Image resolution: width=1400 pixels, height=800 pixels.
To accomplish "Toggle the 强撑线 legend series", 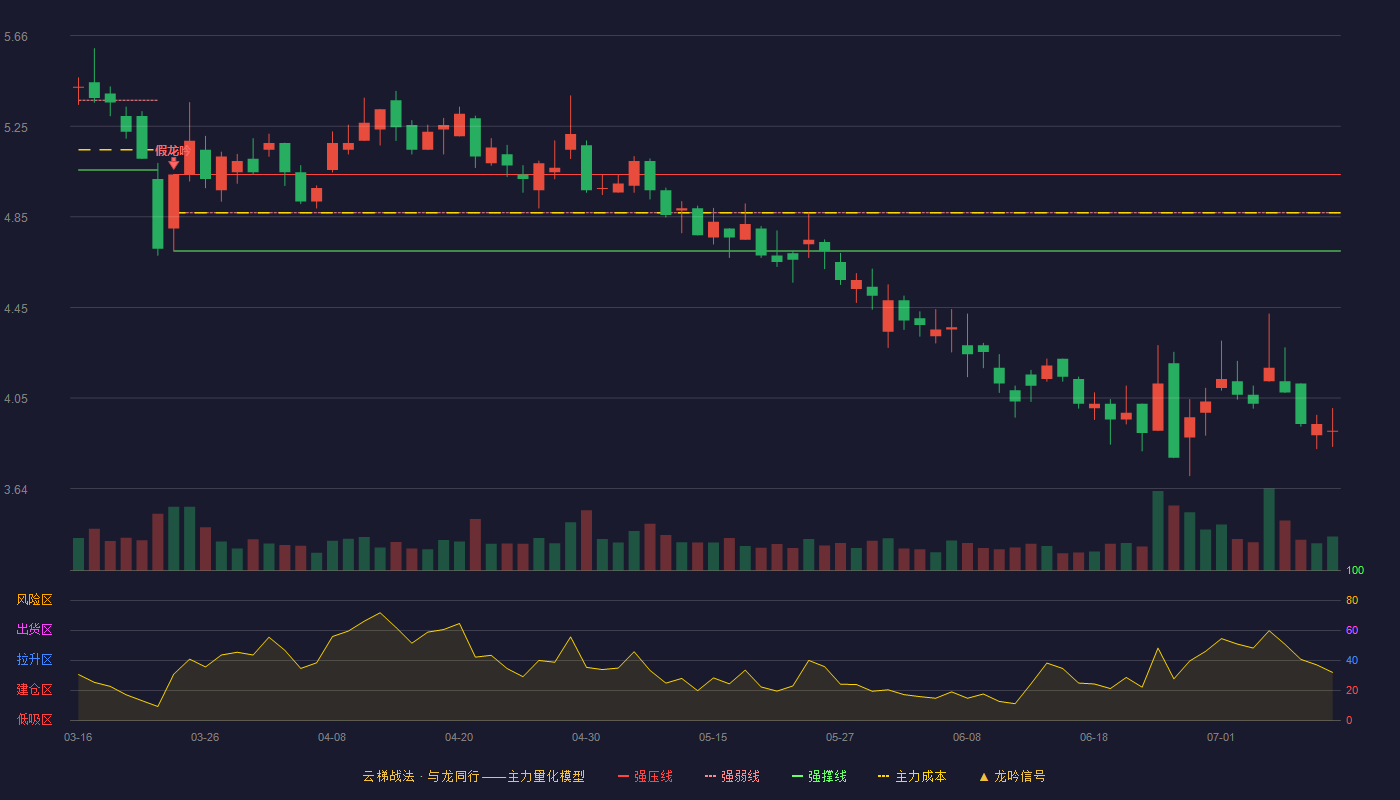I will tap(819, 776).
